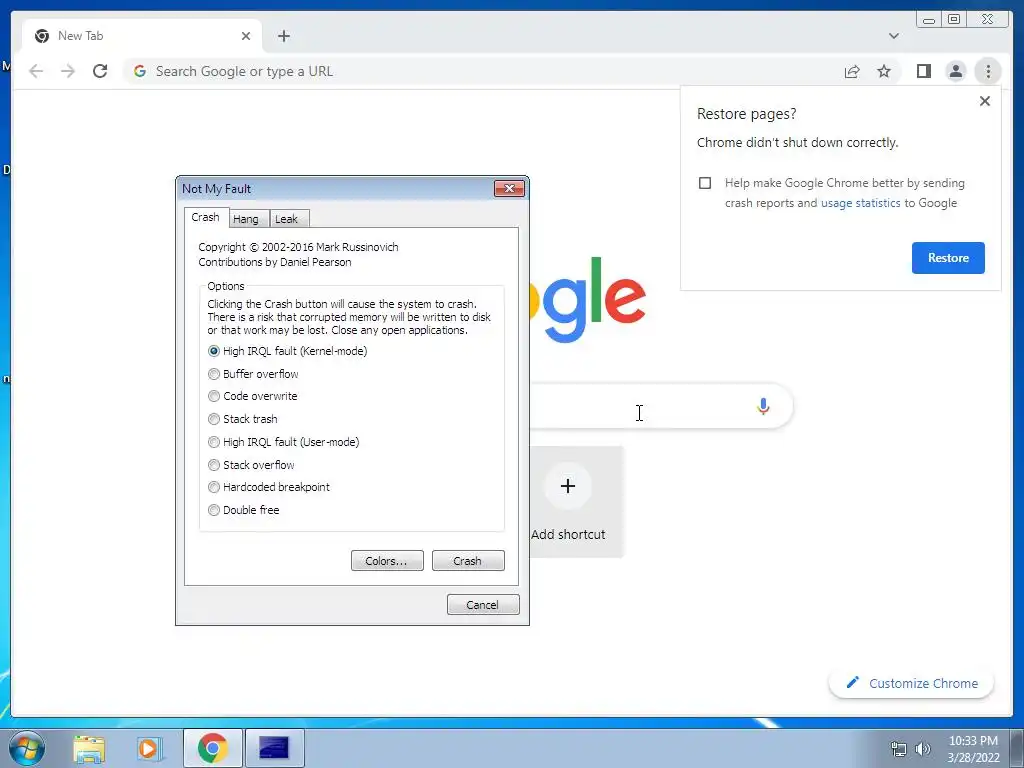Open Windows Explorer from taskbar
Image resolution: width=1024 pixels, height=768 pixels.
89,748
